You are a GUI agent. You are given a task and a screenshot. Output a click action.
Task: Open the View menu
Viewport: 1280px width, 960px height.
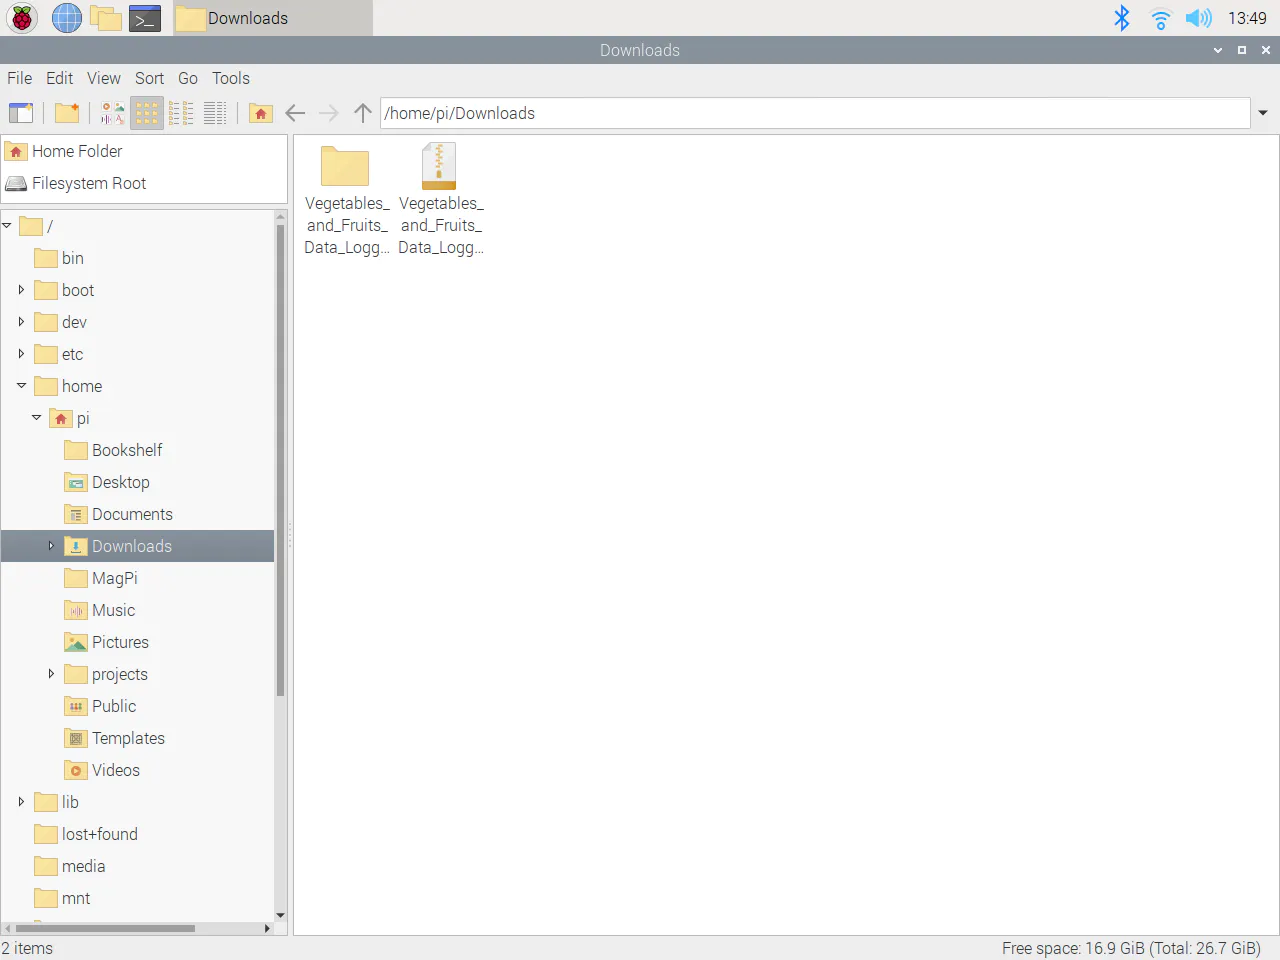[x=104, y=78]
